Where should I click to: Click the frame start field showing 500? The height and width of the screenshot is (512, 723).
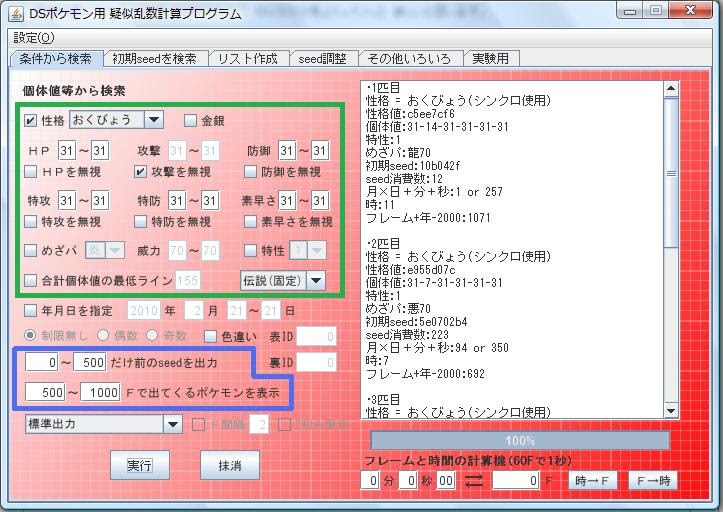45,393
